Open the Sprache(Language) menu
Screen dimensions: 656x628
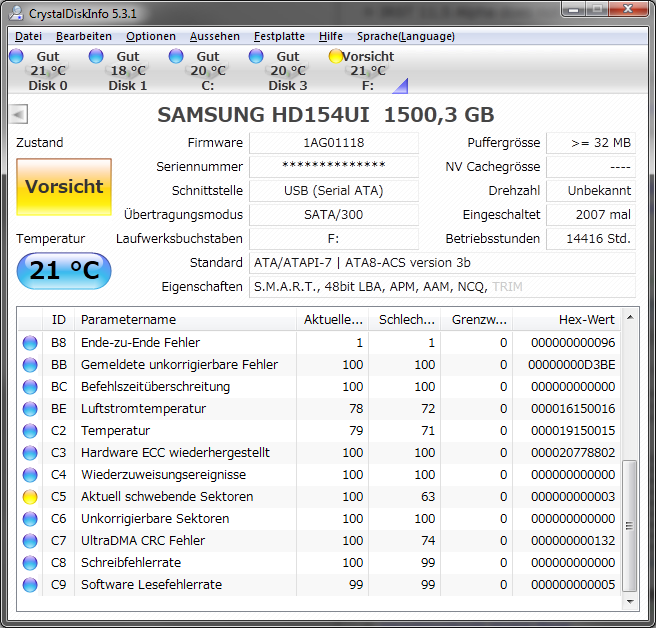click(x=406, y=36)
